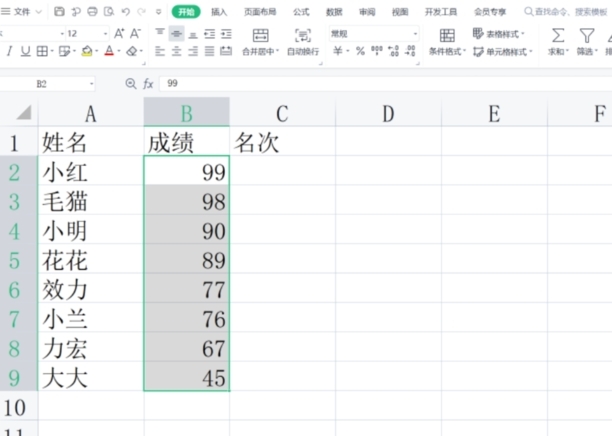Switch to the 视图 tab
Screen dimensions: 612x436
coord(400,12)
